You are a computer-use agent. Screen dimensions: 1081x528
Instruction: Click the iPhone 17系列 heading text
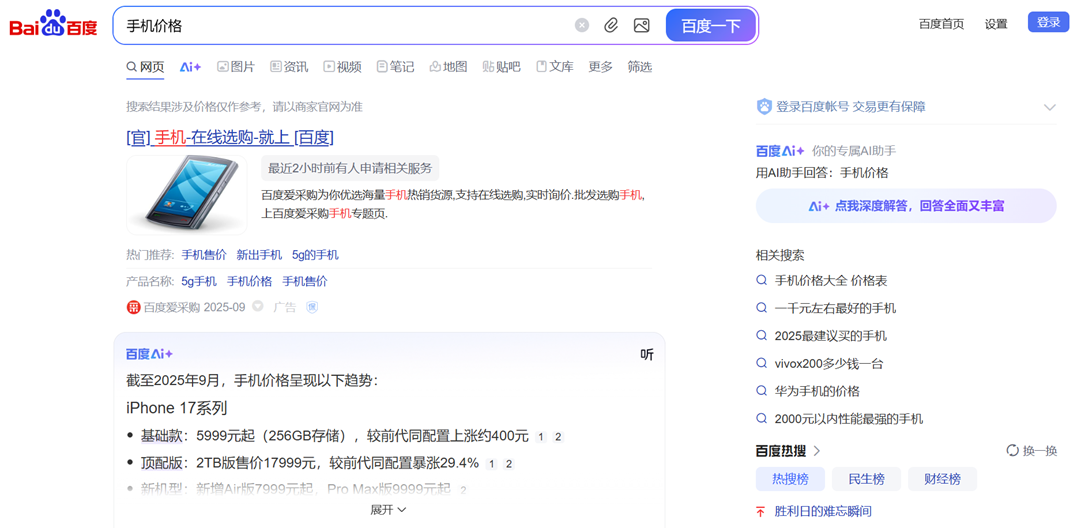coord(176,408)
